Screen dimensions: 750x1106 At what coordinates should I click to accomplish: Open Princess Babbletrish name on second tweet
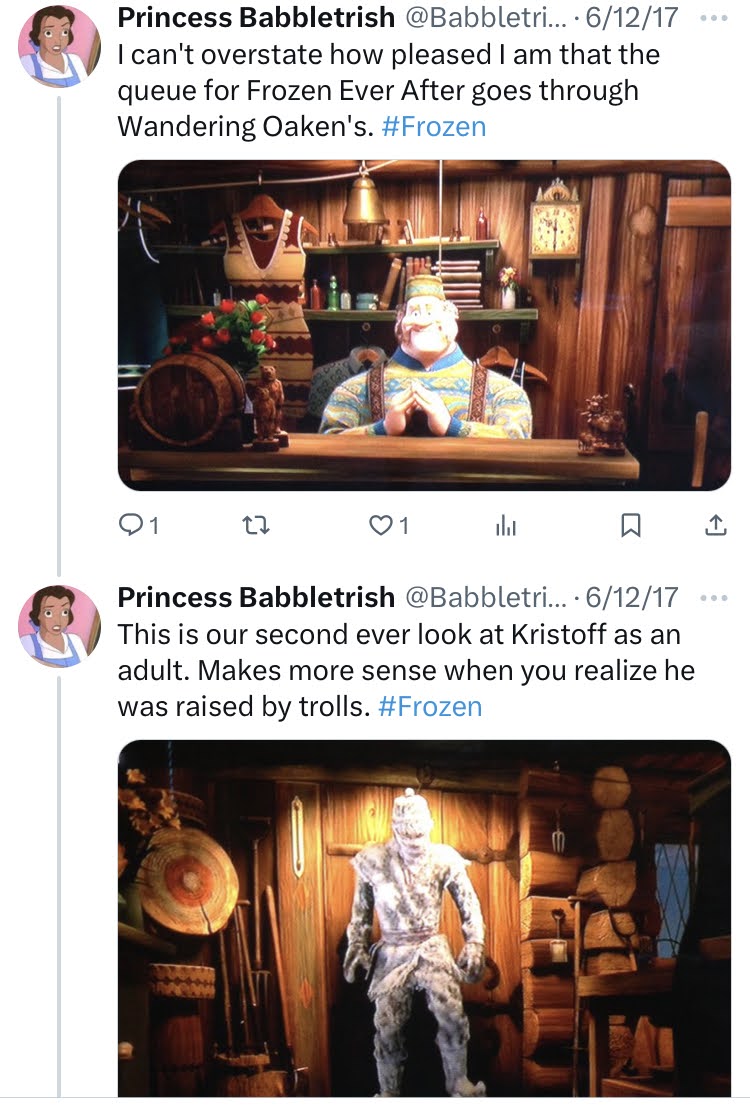[x=256, y=598]
